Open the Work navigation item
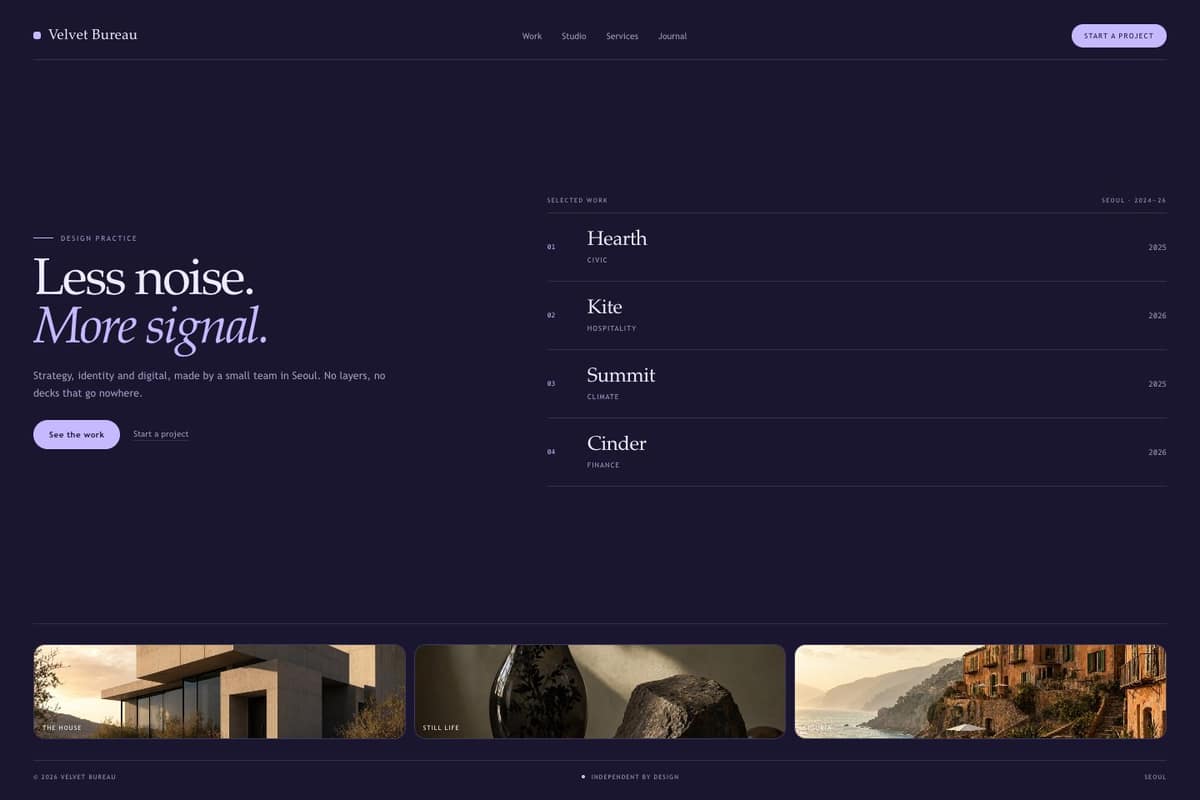 point(532,36)
